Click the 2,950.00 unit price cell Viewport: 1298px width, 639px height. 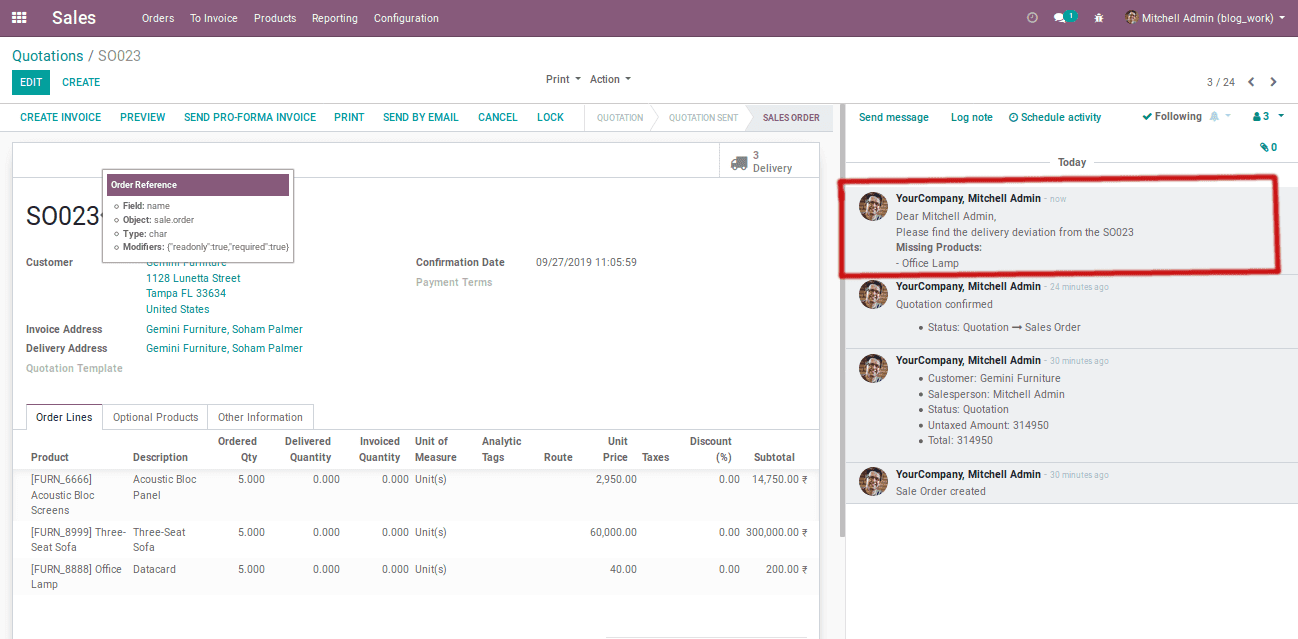coord(616,479)
